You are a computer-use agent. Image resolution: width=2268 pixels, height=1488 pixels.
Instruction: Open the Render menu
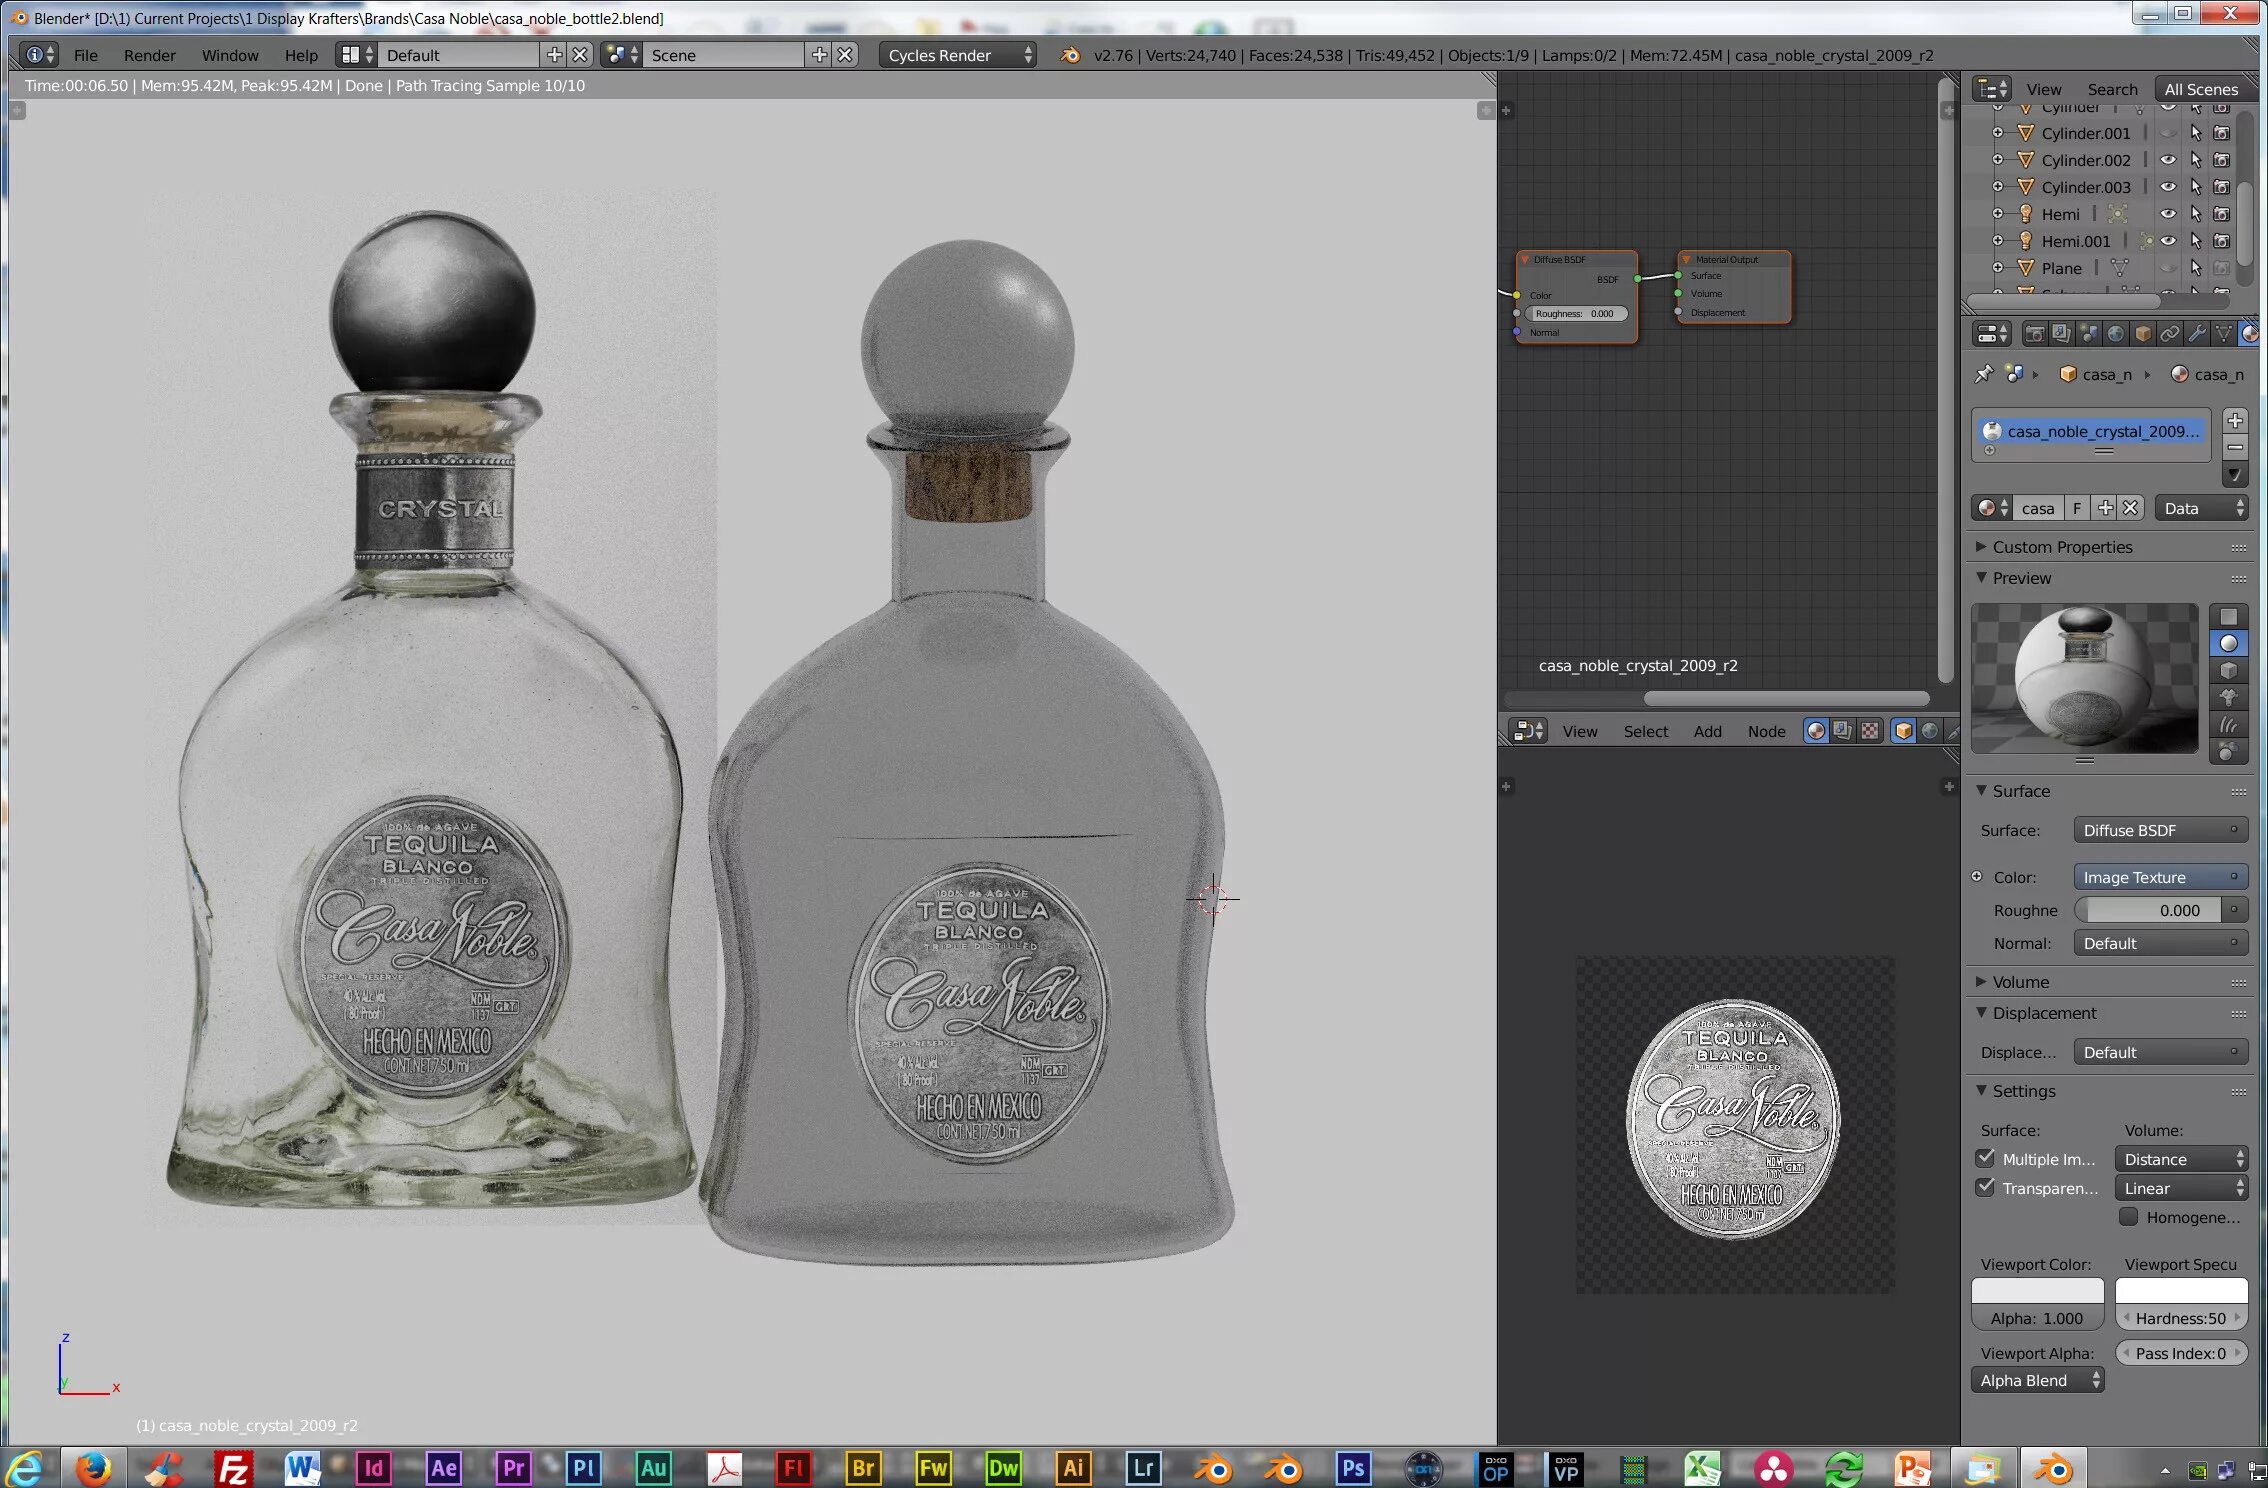click(149, 55)
